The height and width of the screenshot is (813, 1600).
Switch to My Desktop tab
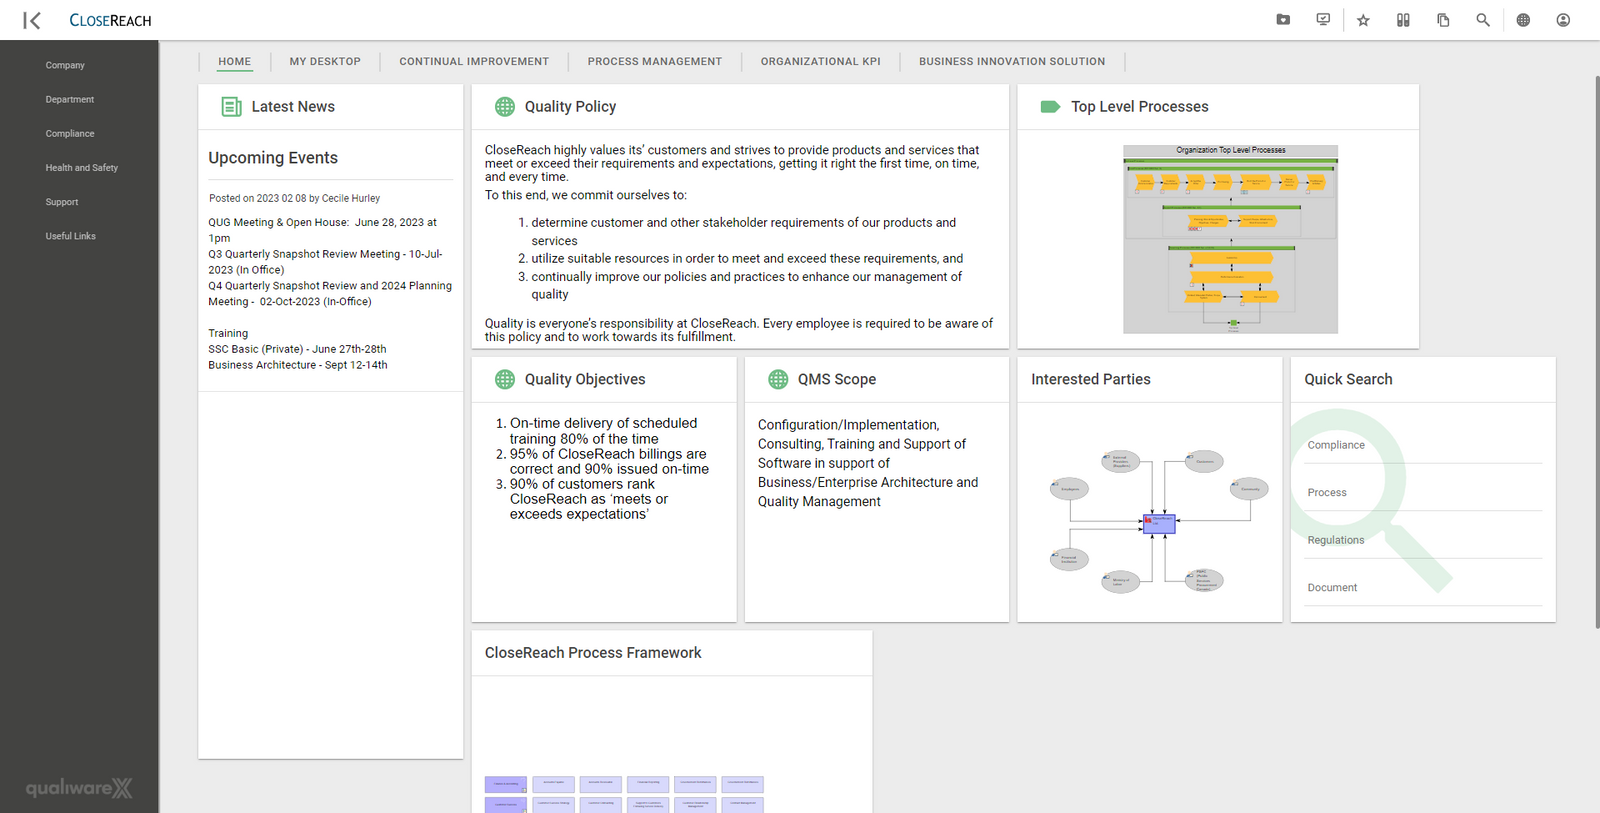point(325,62)
